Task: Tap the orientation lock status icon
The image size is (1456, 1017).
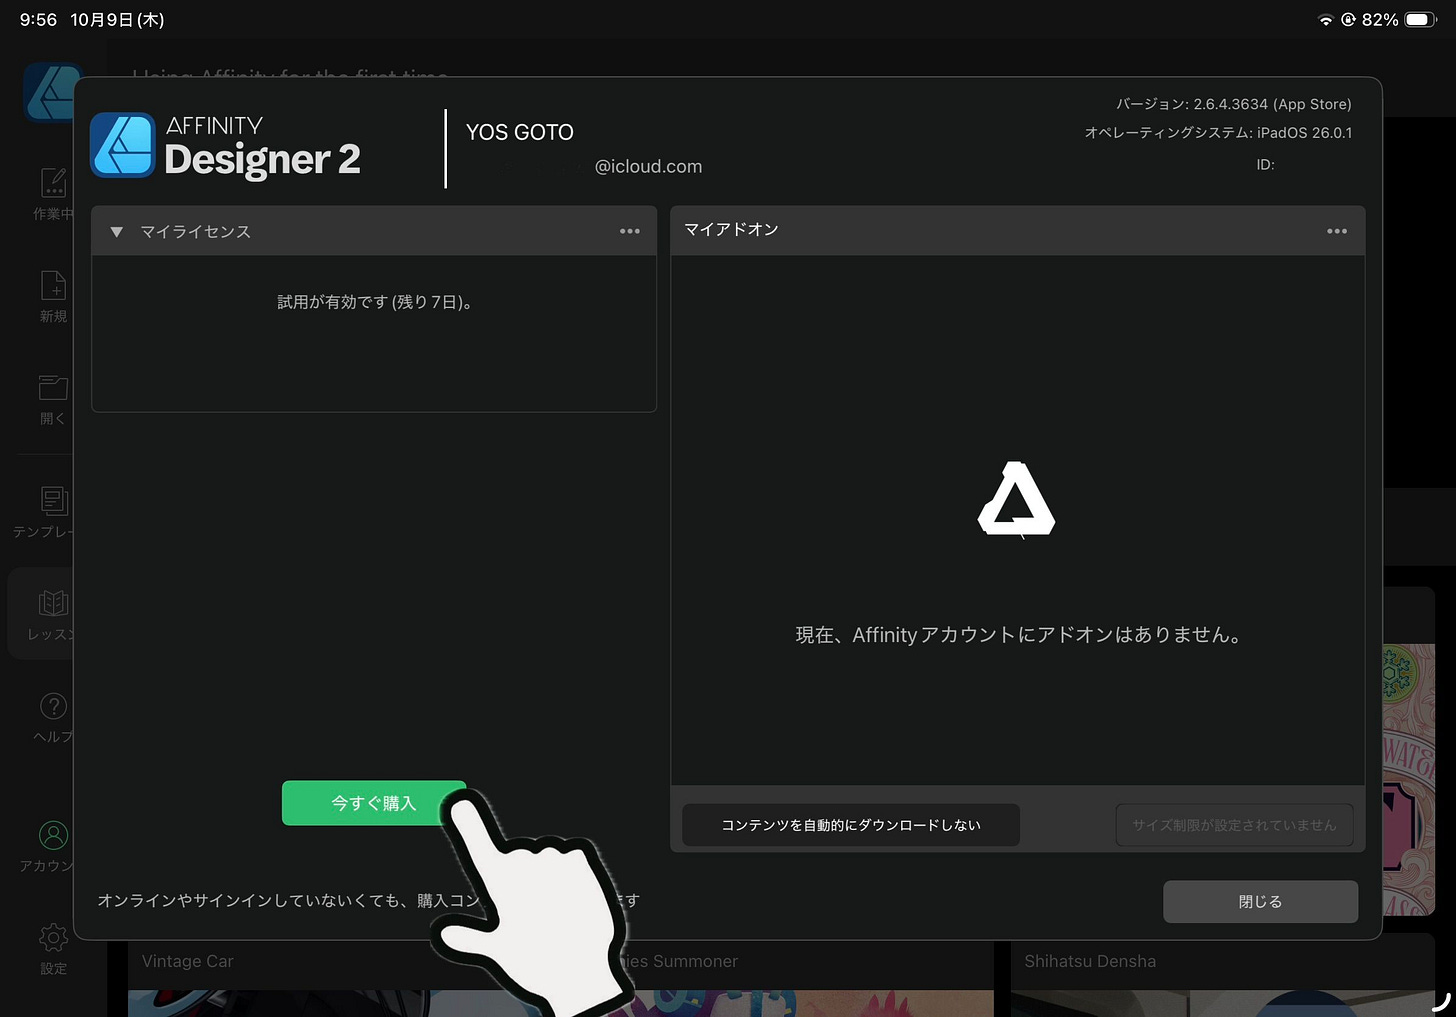Action: click(x=1348, y=20)
